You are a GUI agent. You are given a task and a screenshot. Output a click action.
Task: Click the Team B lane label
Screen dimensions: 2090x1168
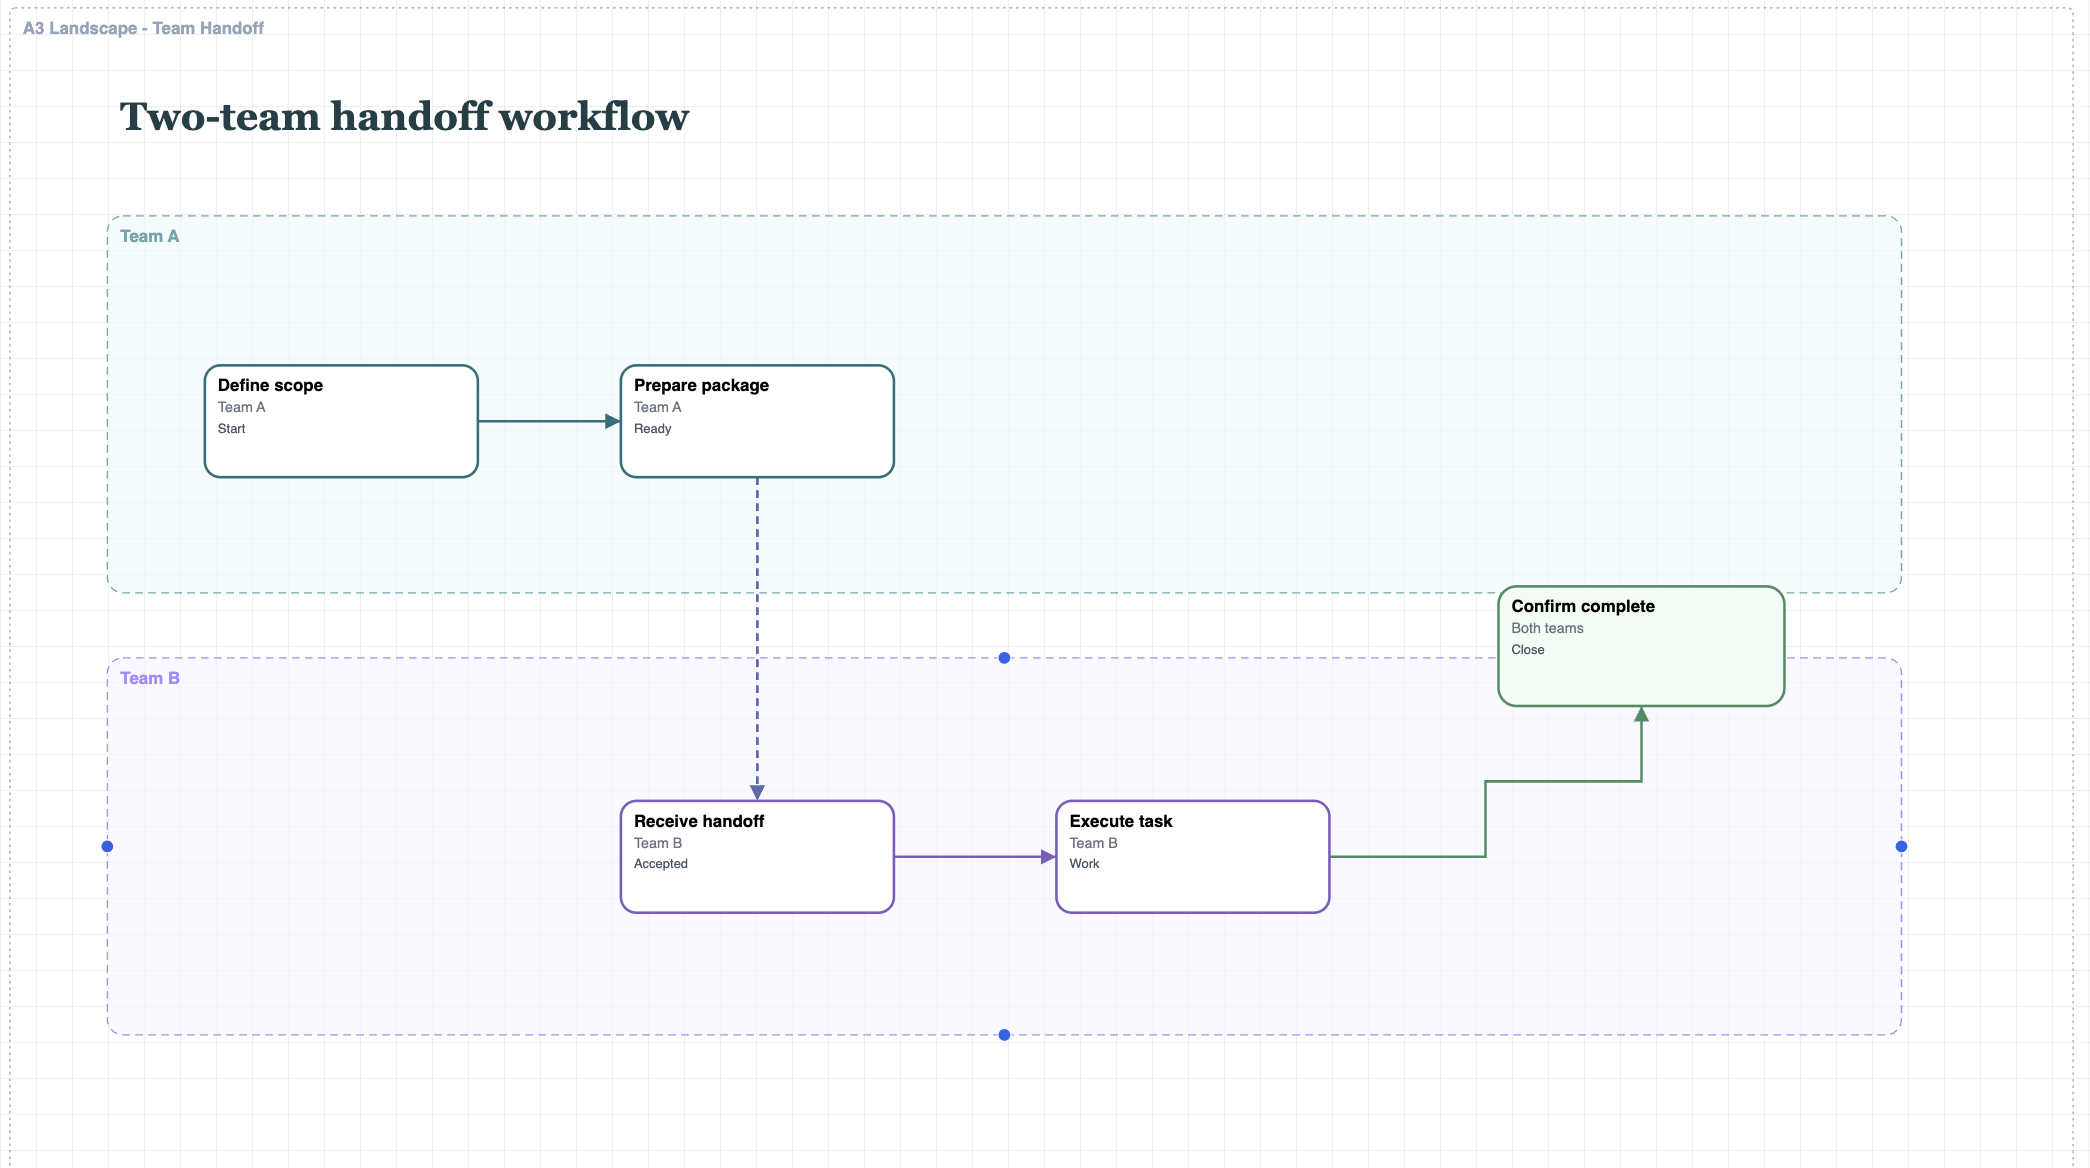[x=150, y=678]
